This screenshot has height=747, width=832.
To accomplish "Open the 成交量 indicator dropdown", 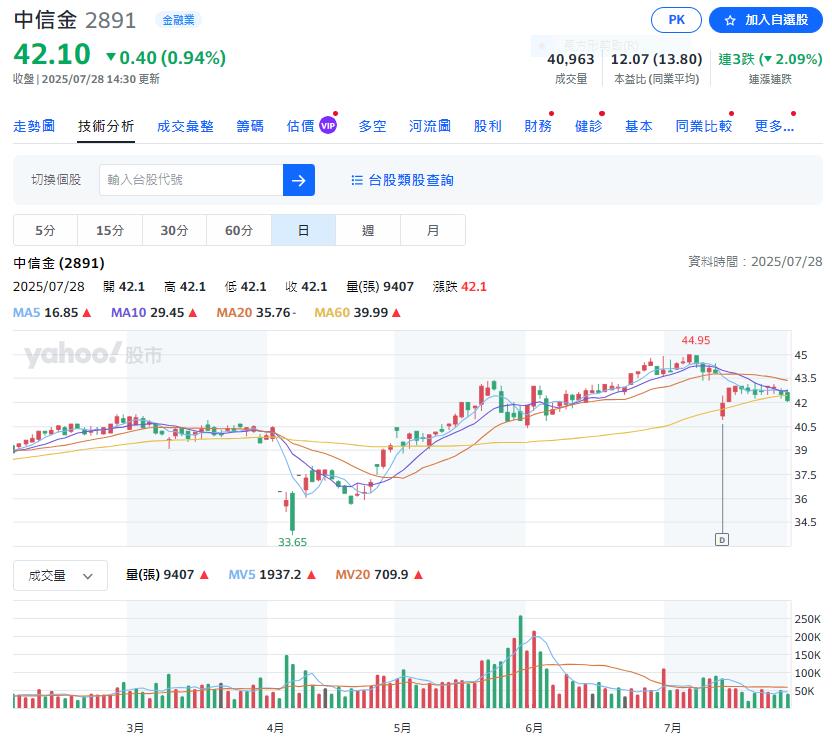I will [x=60, y=576].
